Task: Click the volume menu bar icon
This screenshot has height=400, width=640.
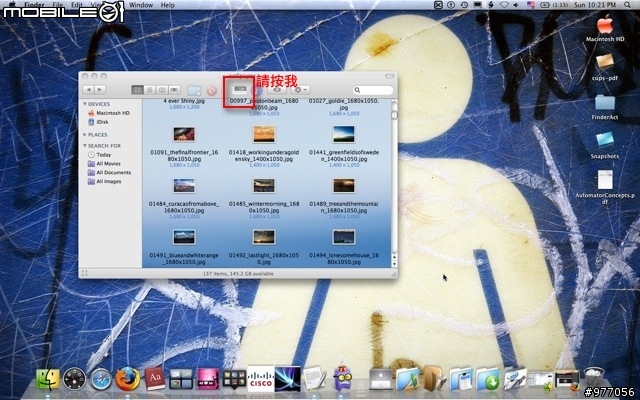Action: tap(517, 5)
